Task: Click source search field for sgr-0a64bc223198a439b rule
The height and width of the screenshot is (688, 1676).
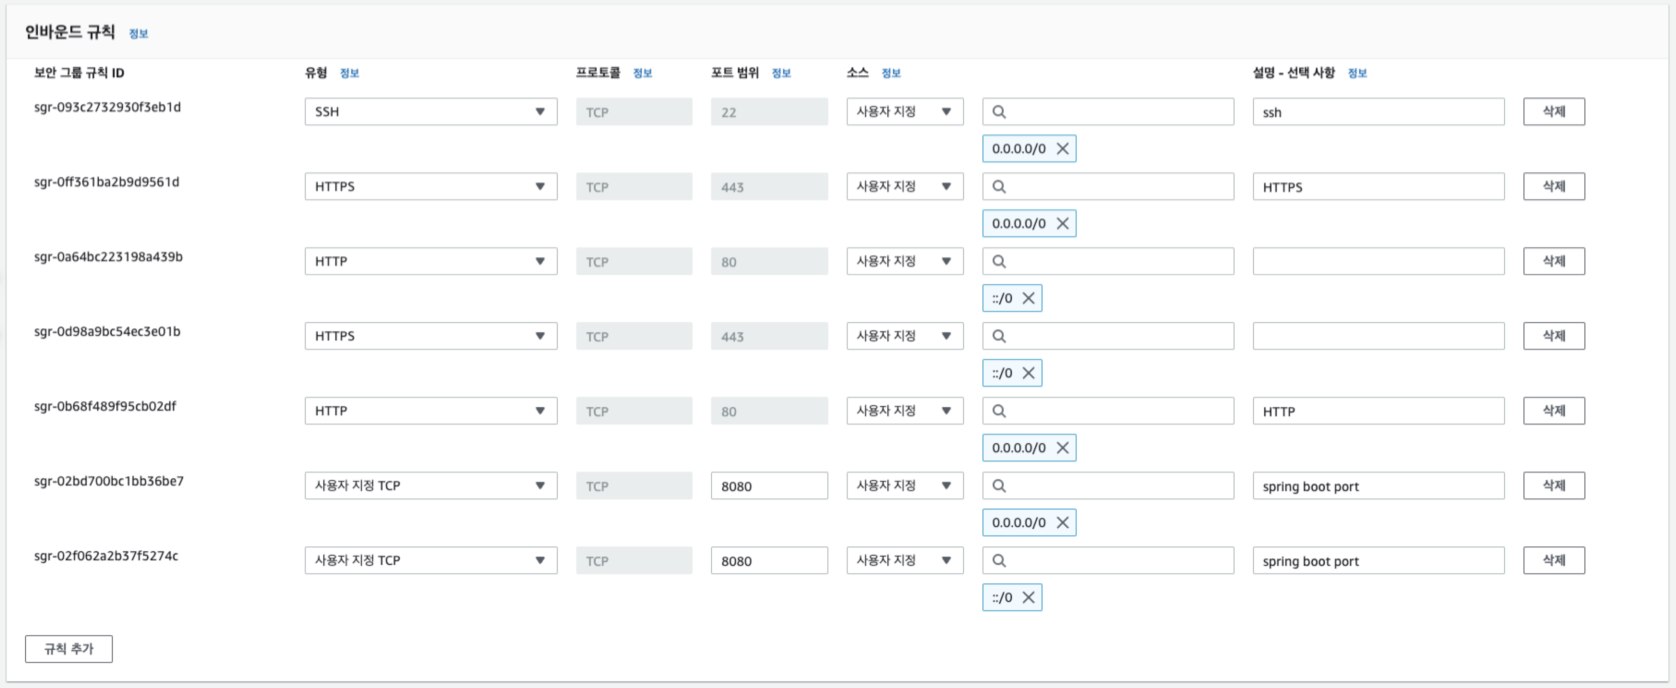Action: coord(1108,261)
